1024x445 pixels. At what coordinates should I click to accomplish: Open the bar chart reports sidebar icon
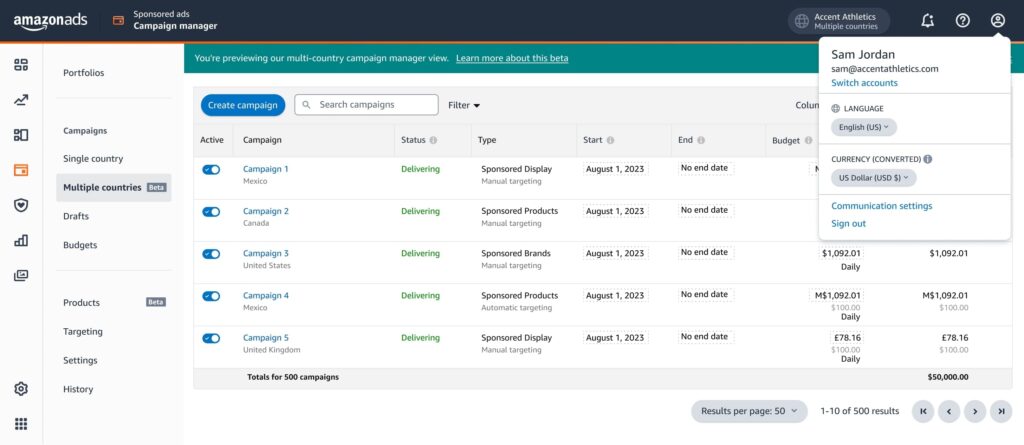[x=21, y=240]
